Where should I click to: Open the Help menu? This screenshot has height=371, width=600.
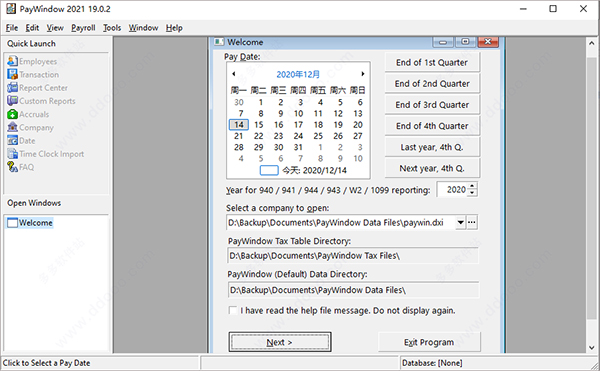[x=174, y=28]
